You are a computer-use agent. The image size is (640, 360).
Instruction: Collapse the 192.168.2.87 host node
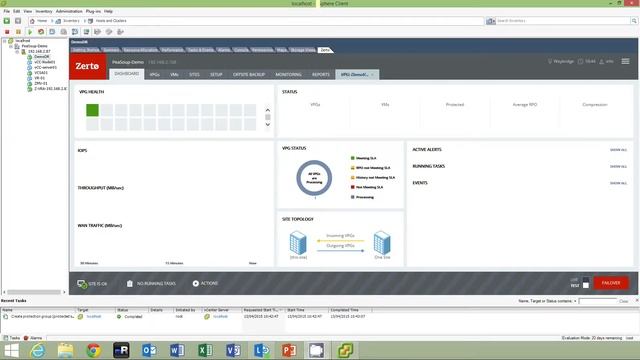pos(17,51)
